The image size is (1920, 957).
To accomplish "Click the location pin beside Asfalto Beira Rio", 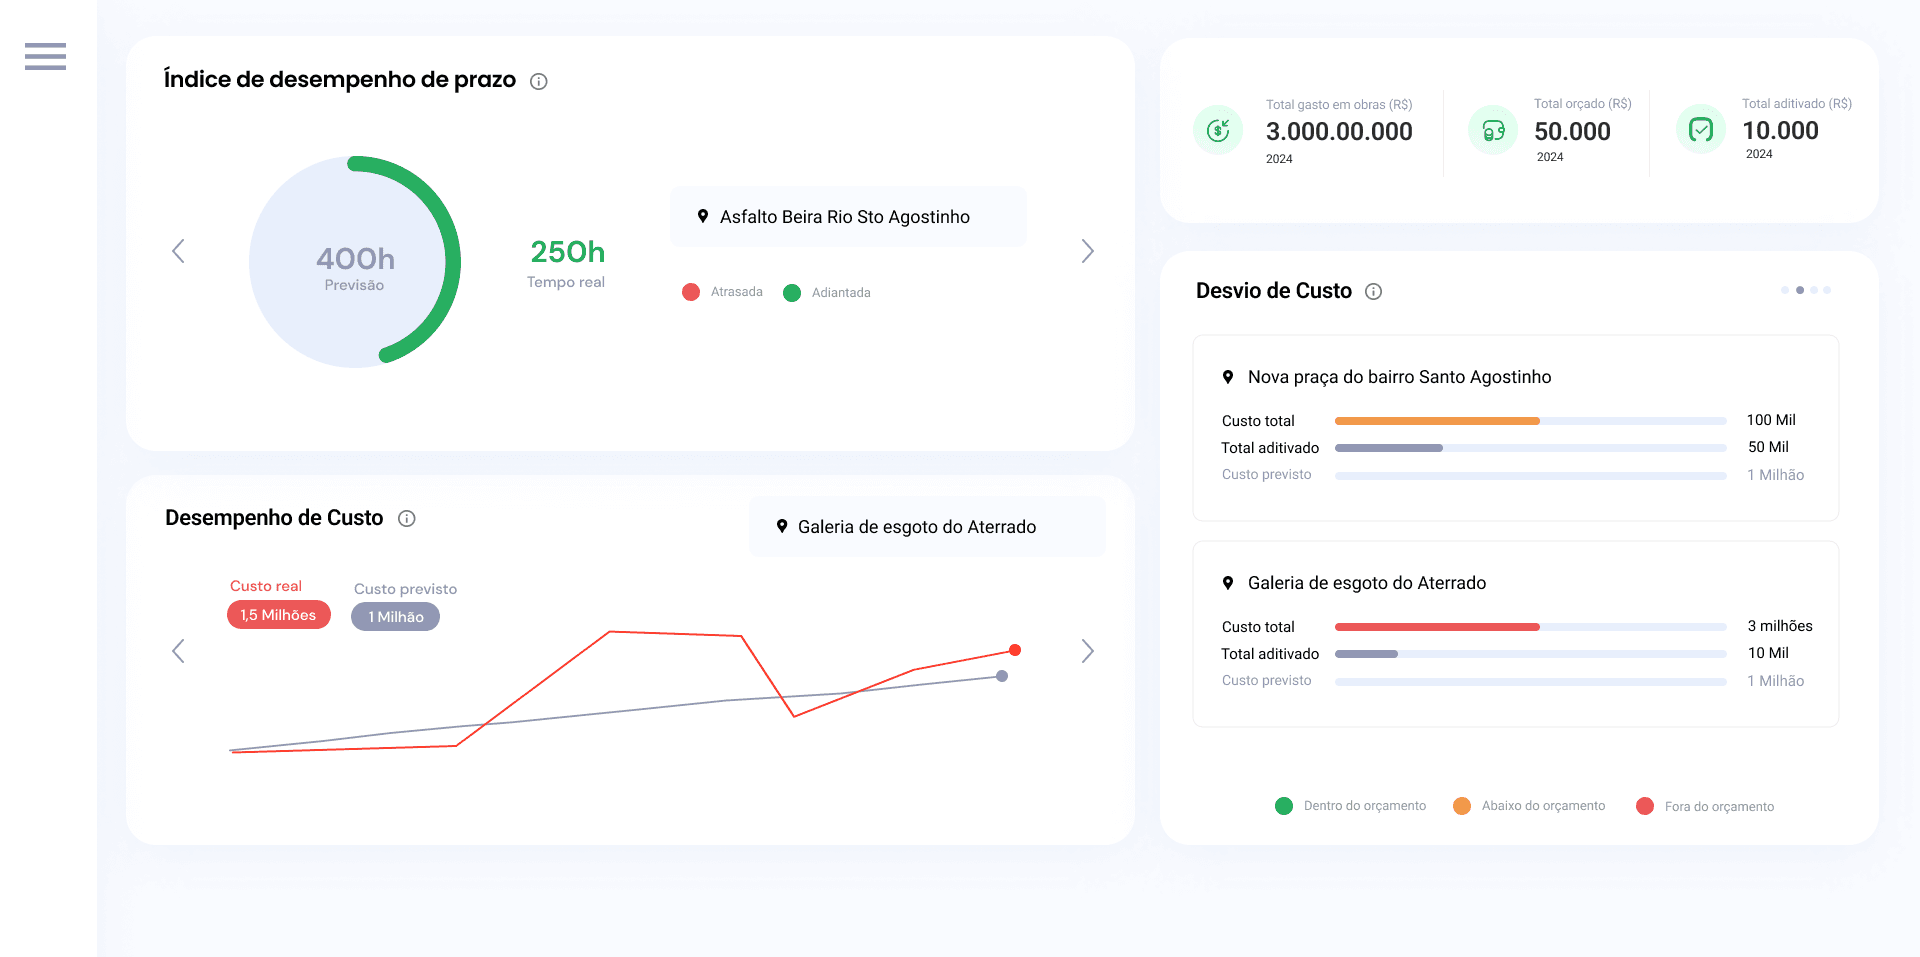I will [x=703, y=216].
